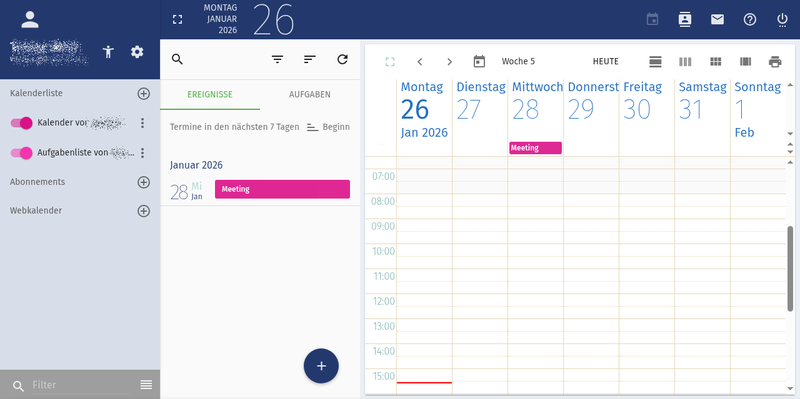Click the Woche 5 label
Image resolution: width=800 pixels, height=399 pixels.
[x=518, y=62]
